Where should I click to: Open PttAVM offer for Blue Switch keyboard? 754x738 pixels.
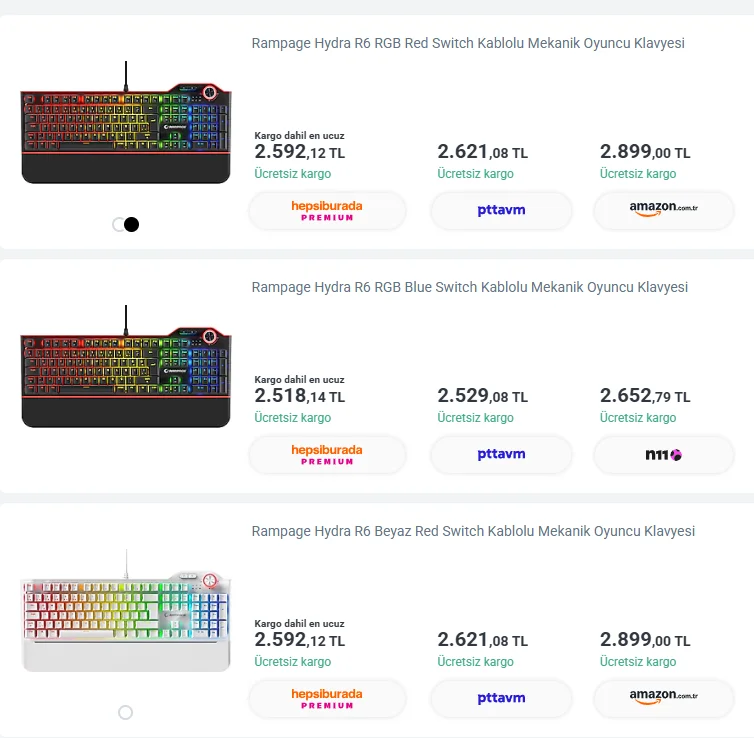click(x=501, y=455)
